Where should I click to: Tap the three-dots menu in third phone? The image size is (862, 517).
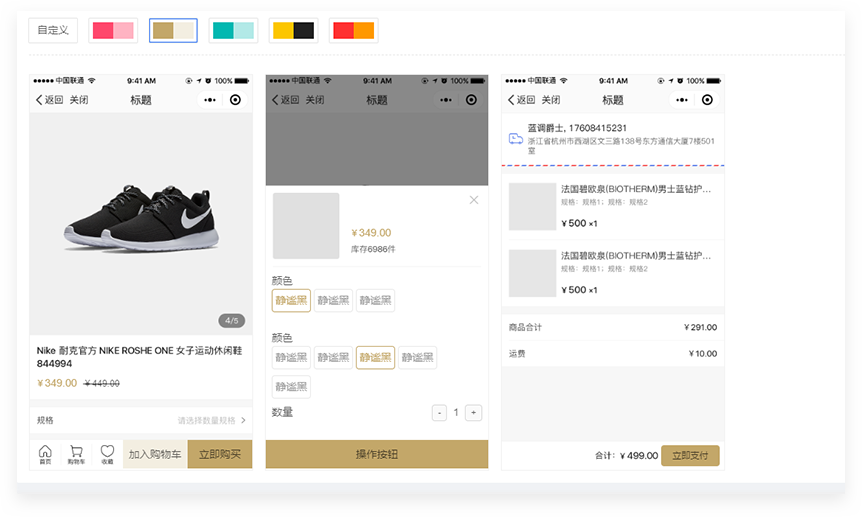[x=682, y=100]
